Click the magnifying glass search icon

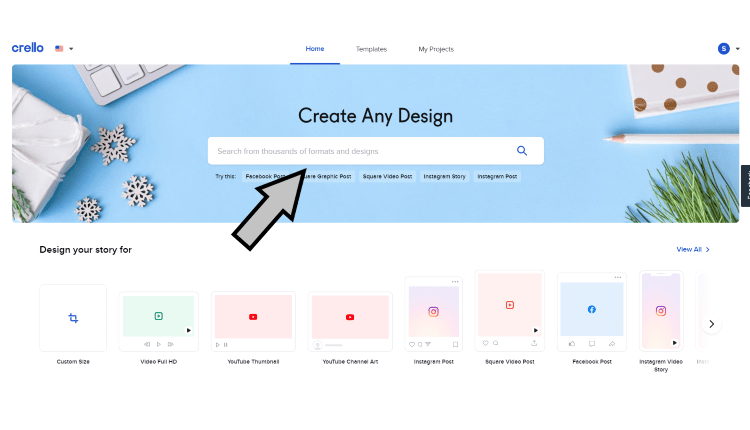[521, 151]
